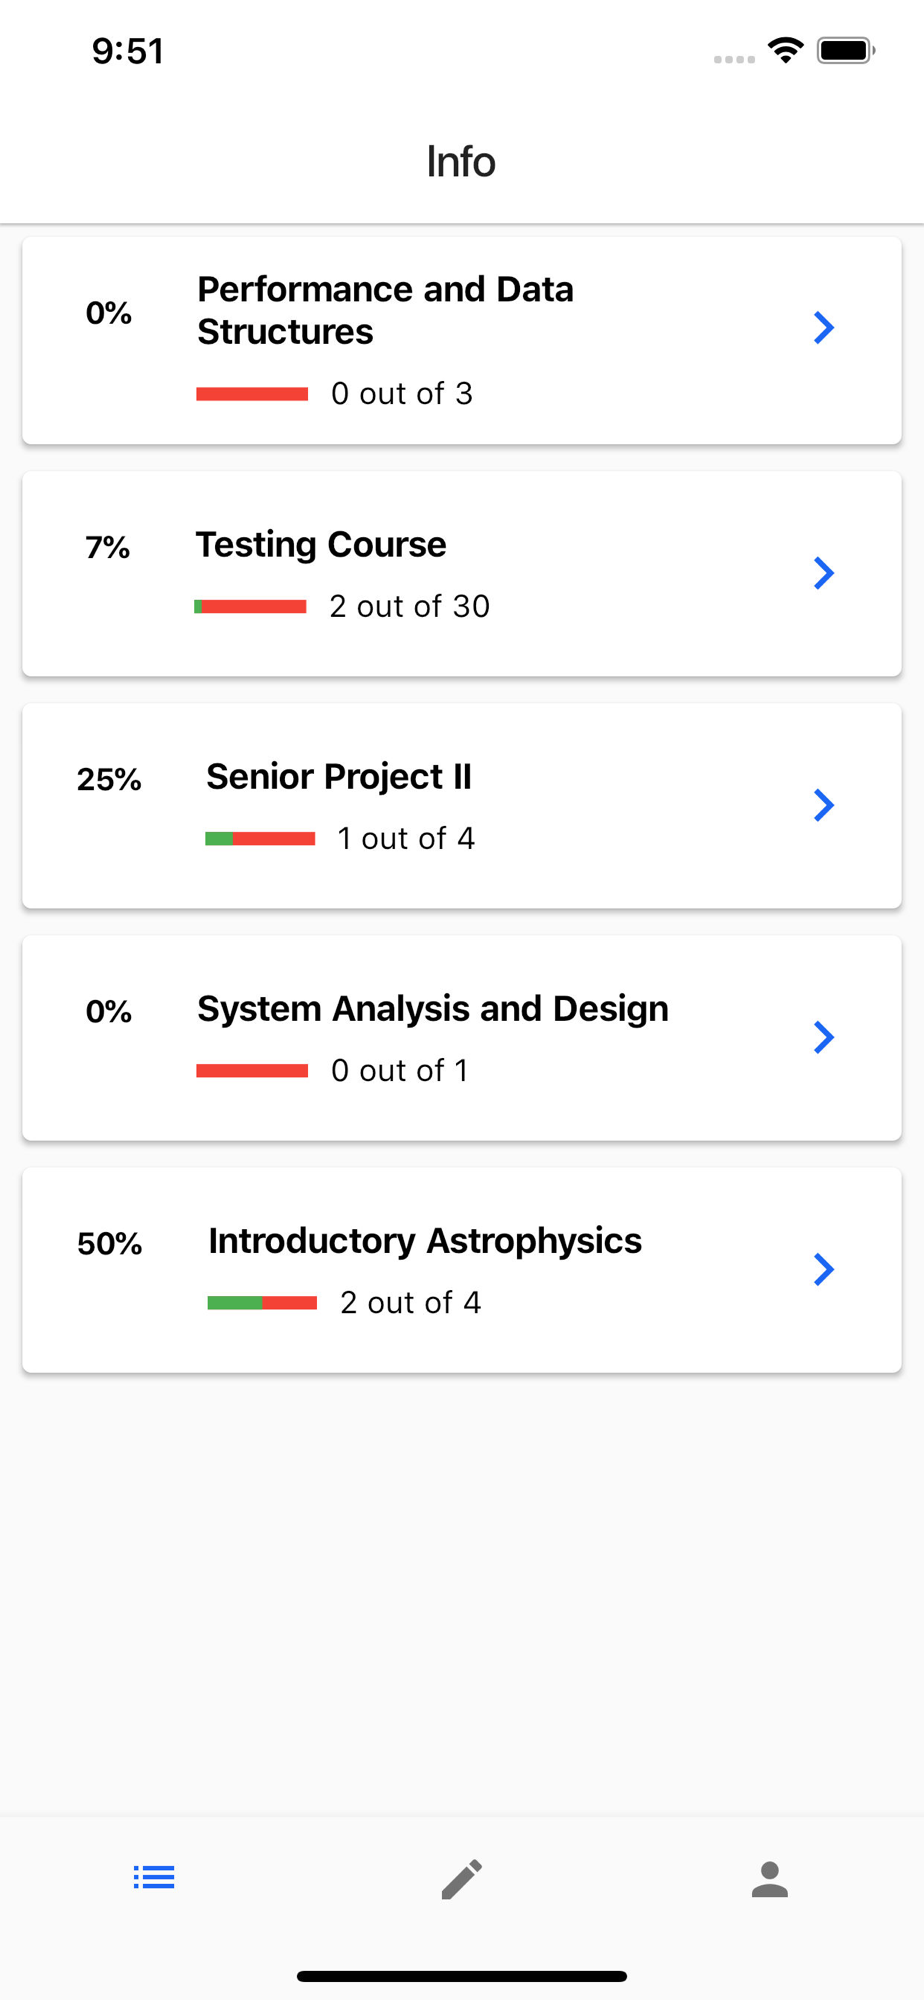Expand the Senior Project II chevron
Viewport: 924px width, 2000px height.
[824, 805]
